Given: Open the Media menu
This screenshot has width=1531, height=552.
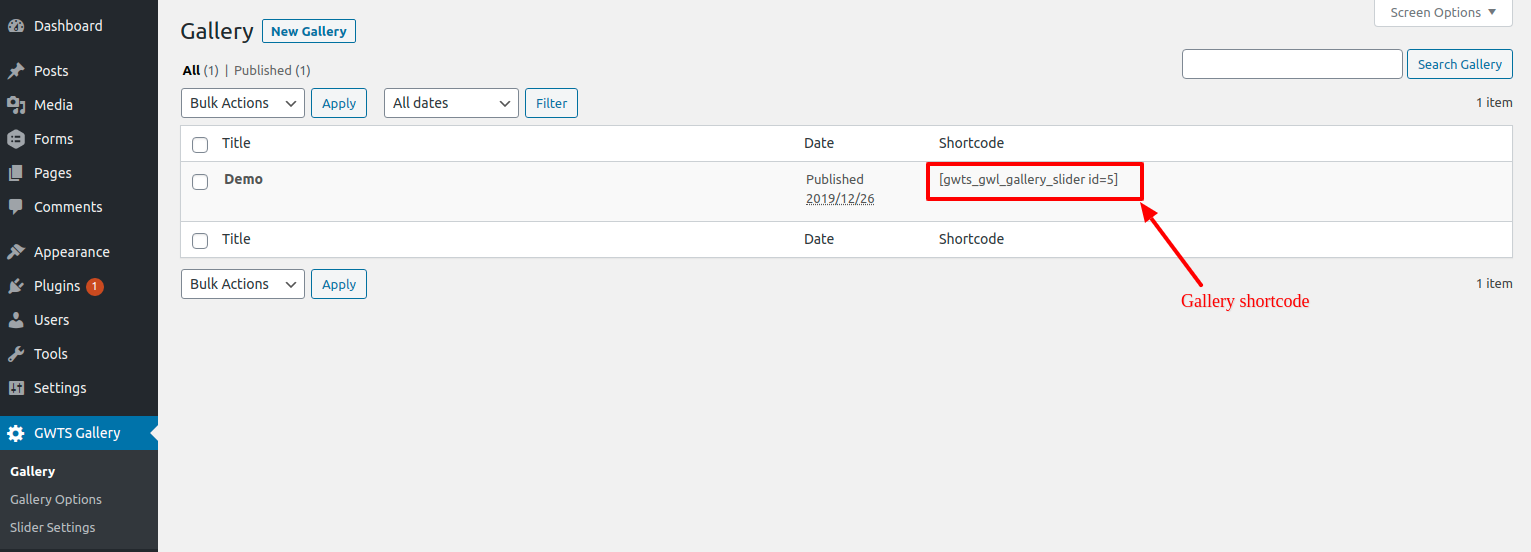Looking at the screenshot, I should pos(79,105).
